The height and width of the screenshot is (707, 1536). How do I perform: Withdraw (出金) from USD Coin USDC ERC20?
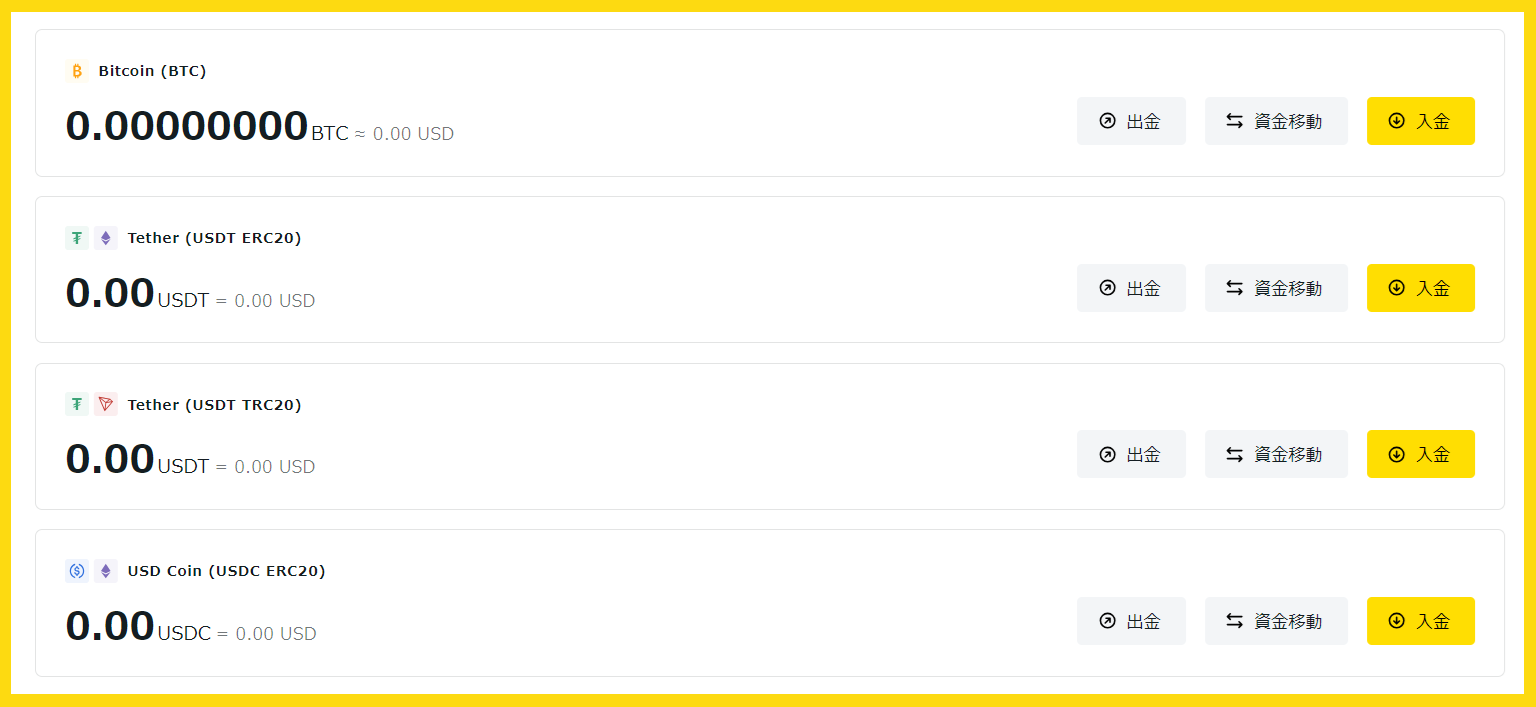point(1131,621)
